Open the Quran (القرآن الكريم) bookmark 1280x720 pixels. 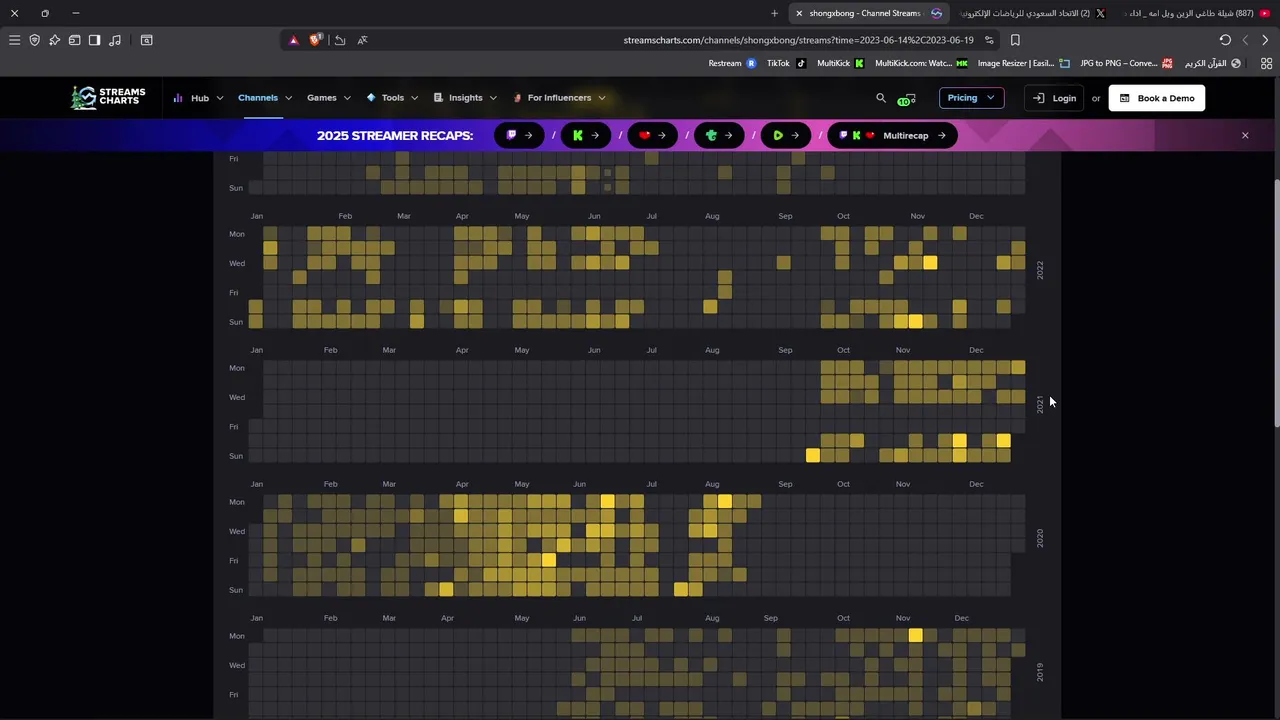coord(1212,63)
